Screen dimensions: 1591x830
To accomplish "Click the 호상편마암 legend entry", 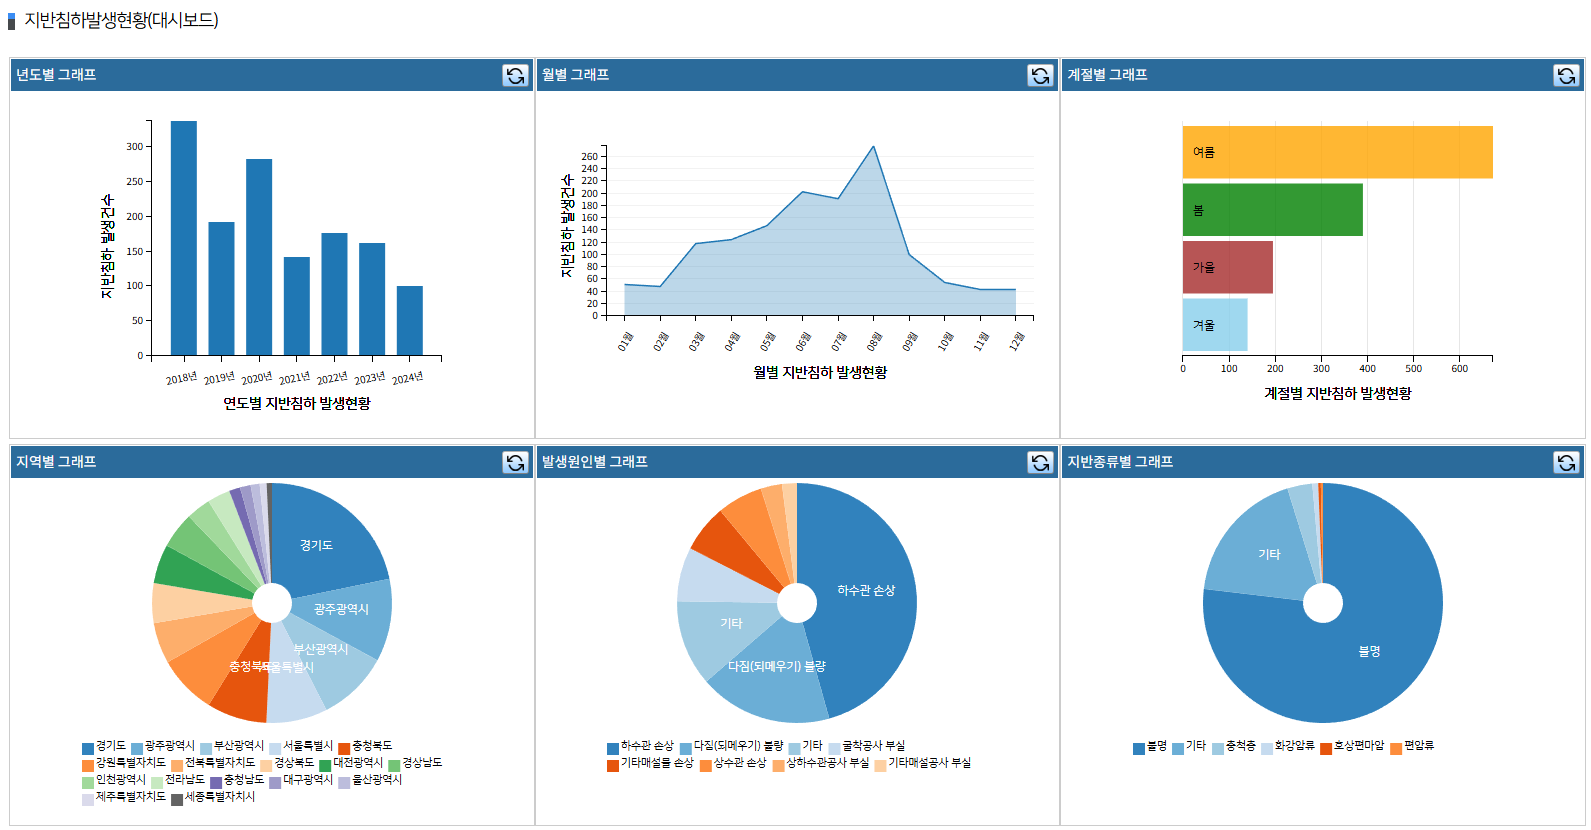I will [1358, 746].
